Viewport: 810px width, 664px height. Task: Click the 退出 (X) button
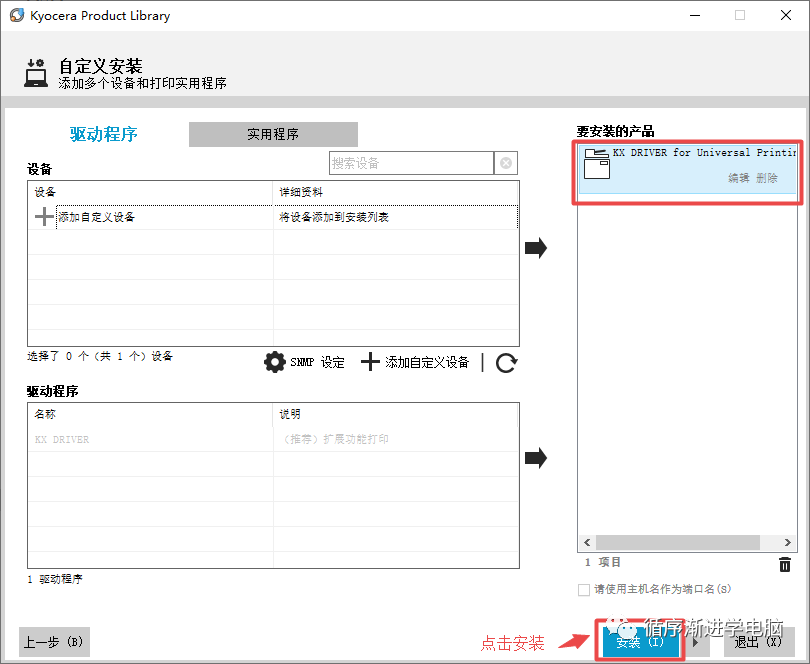coord(758,641)
